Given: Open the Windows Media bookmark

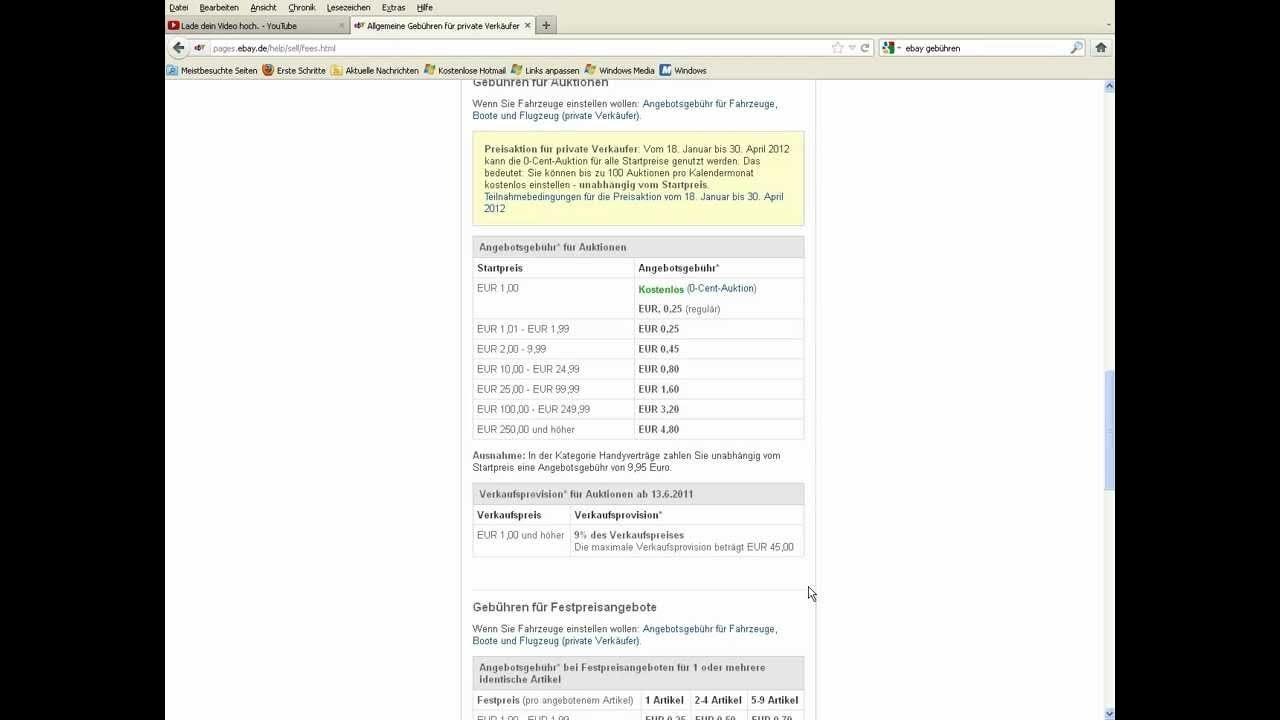Looking at the screenshot, I should [620, 71].
